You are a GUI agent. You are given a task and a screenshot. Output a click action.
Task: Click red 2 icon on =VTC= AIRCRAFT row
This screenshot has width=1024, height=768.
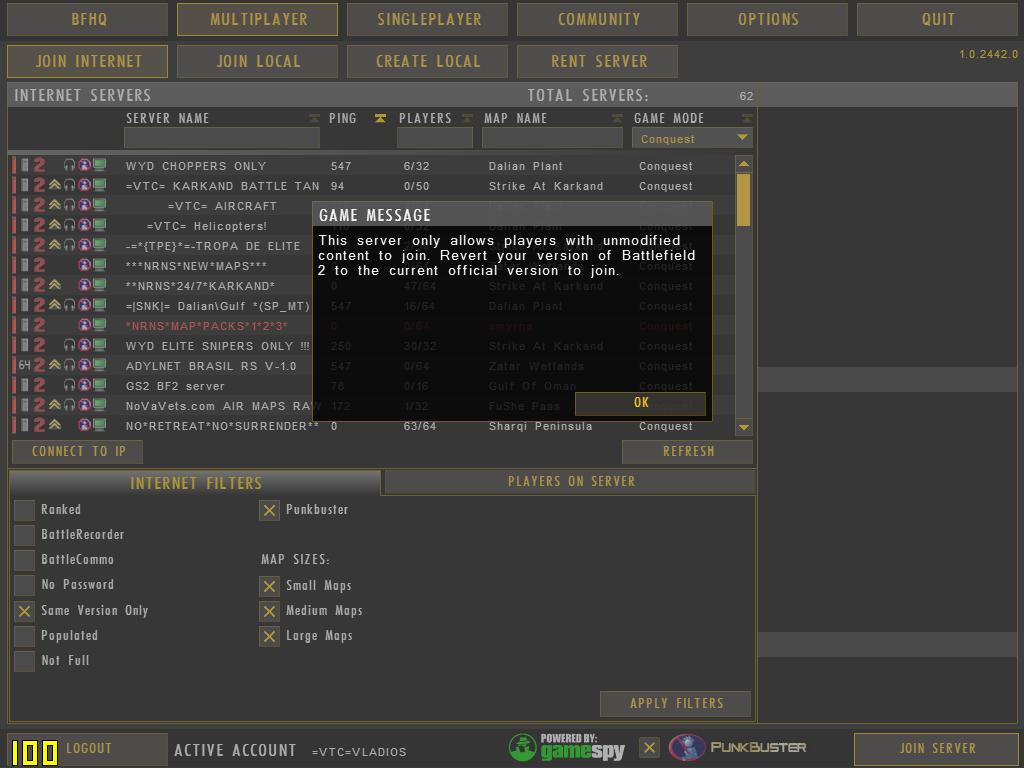tap(40, 205)
